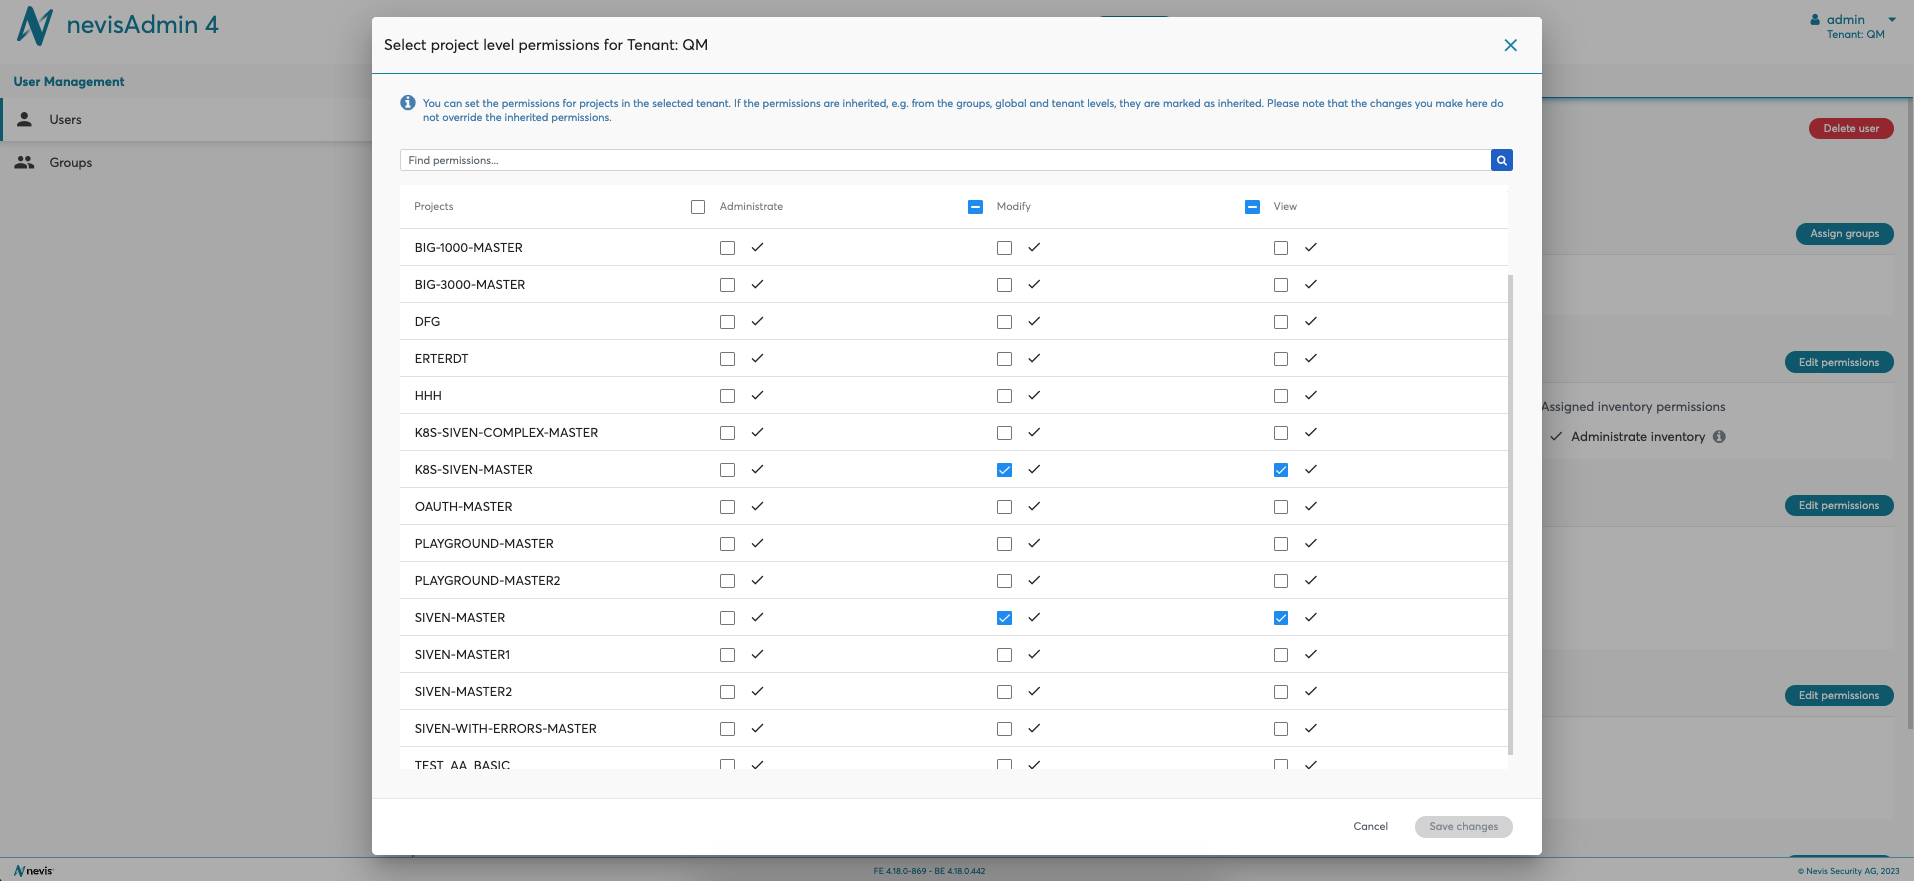The height and width of the screenshot is (881, 1915).
Task: Click the nevisAdmin 4 logo icon
Action: pos(35,26)
